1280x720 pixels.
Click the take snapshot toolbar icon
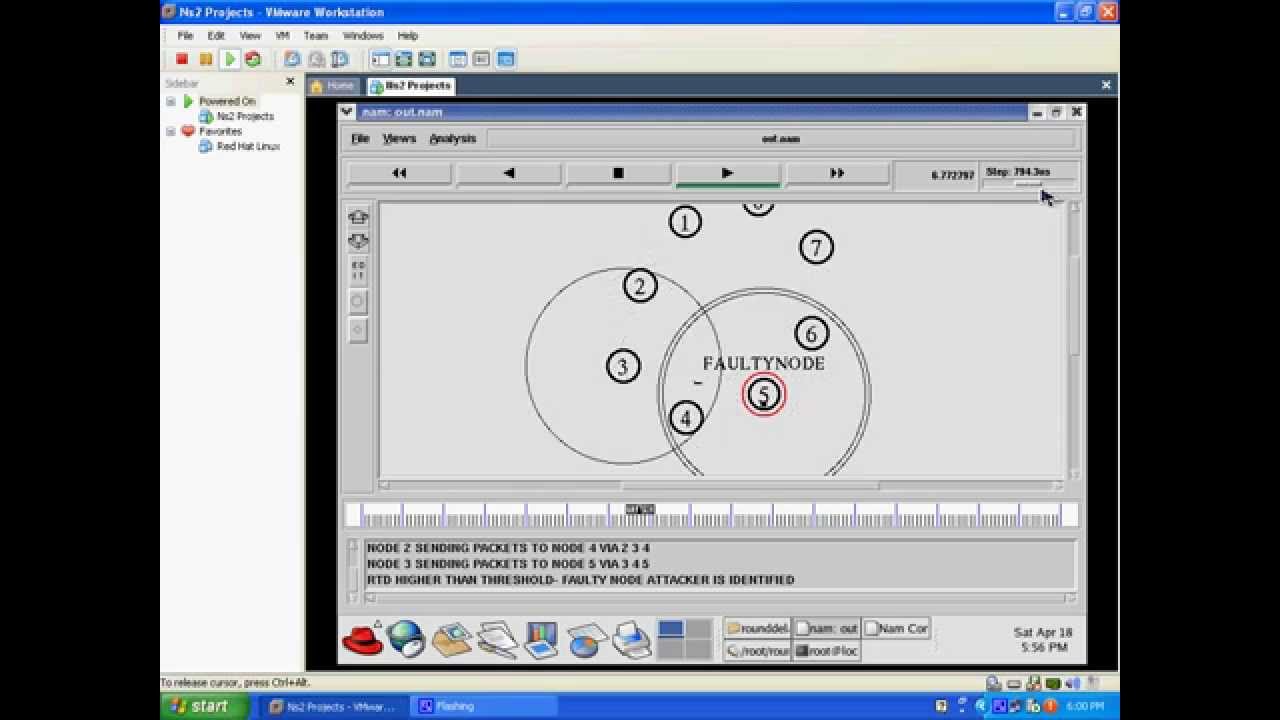point(292,59)
